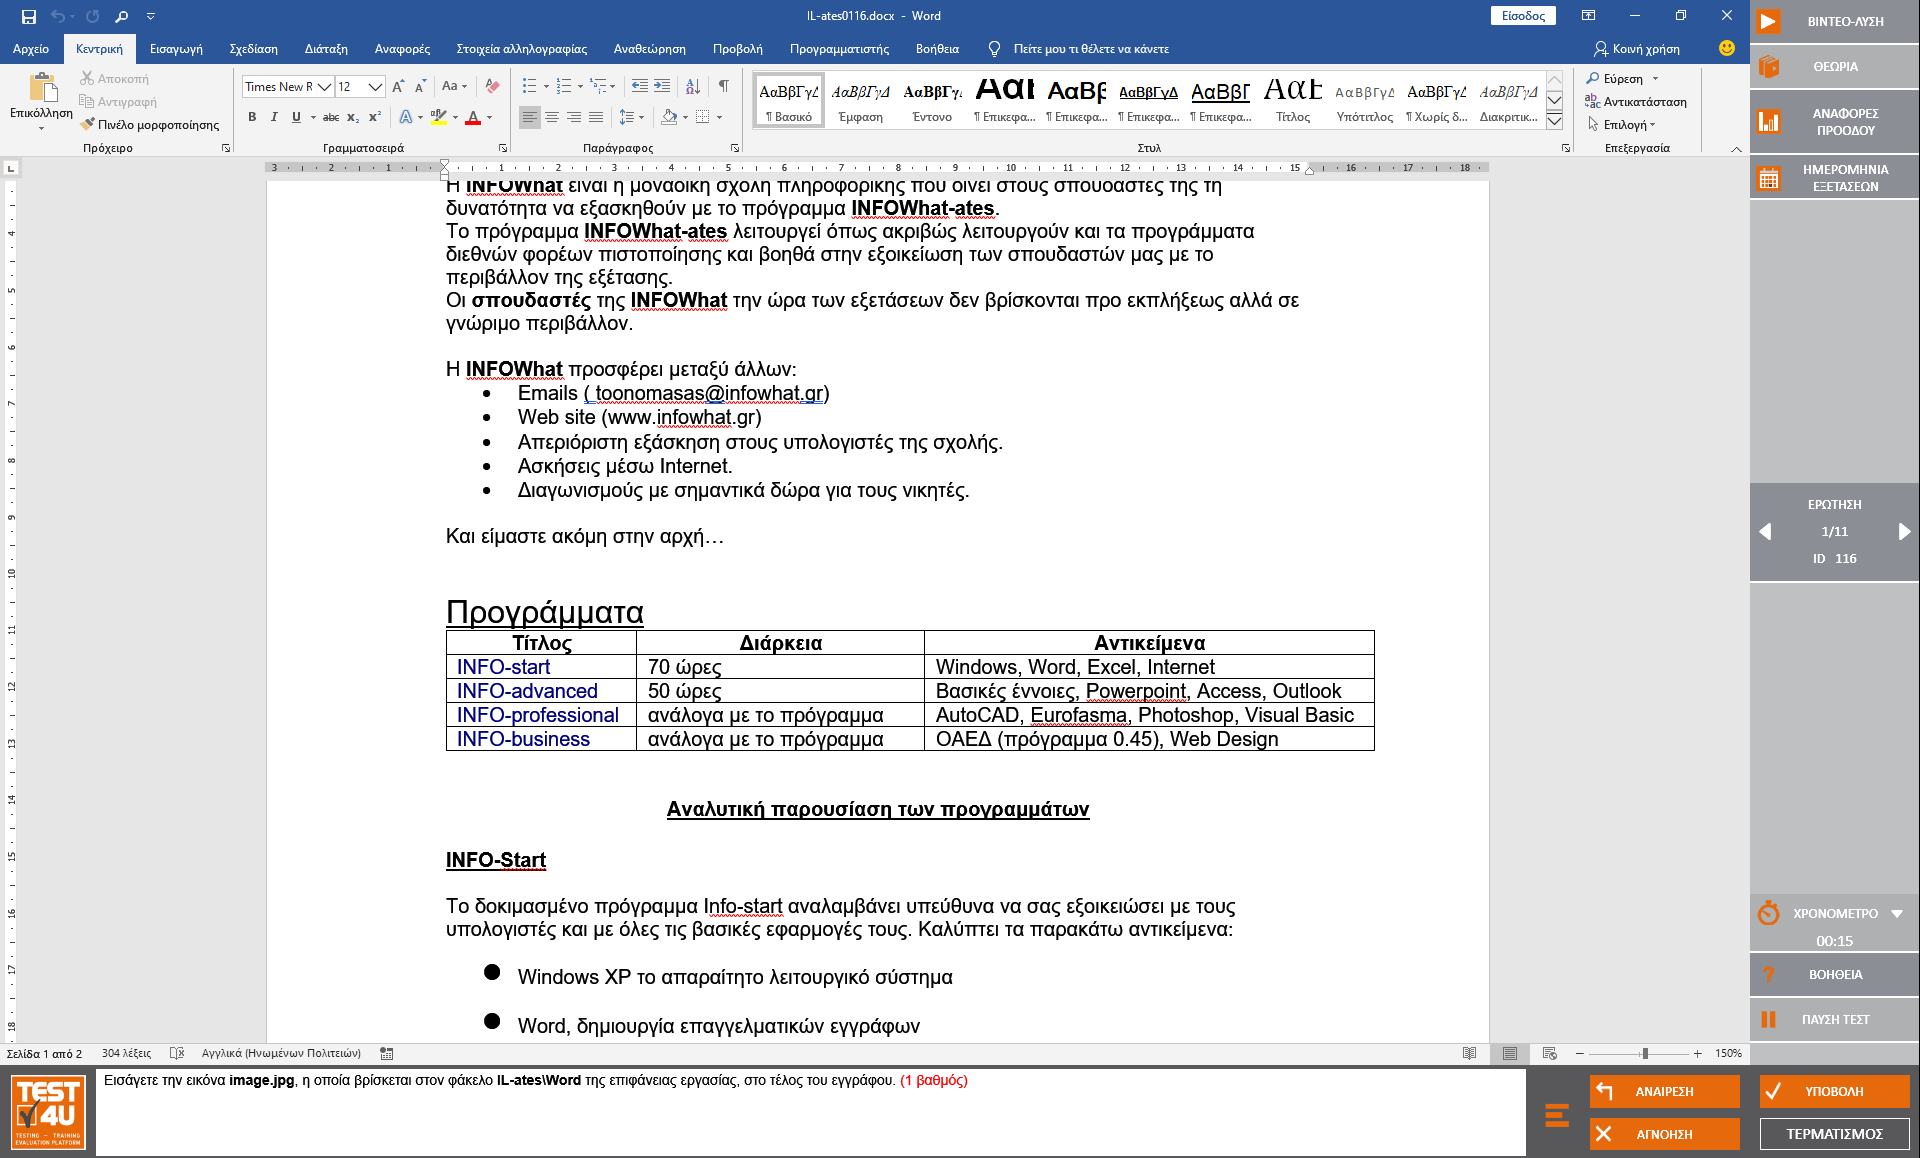Click the ΒΙΝΤΕΟ-ΛΥΣΗ play icon
The height and width of the screenshot is (1158, 1920).
(x=1769, y=21)
